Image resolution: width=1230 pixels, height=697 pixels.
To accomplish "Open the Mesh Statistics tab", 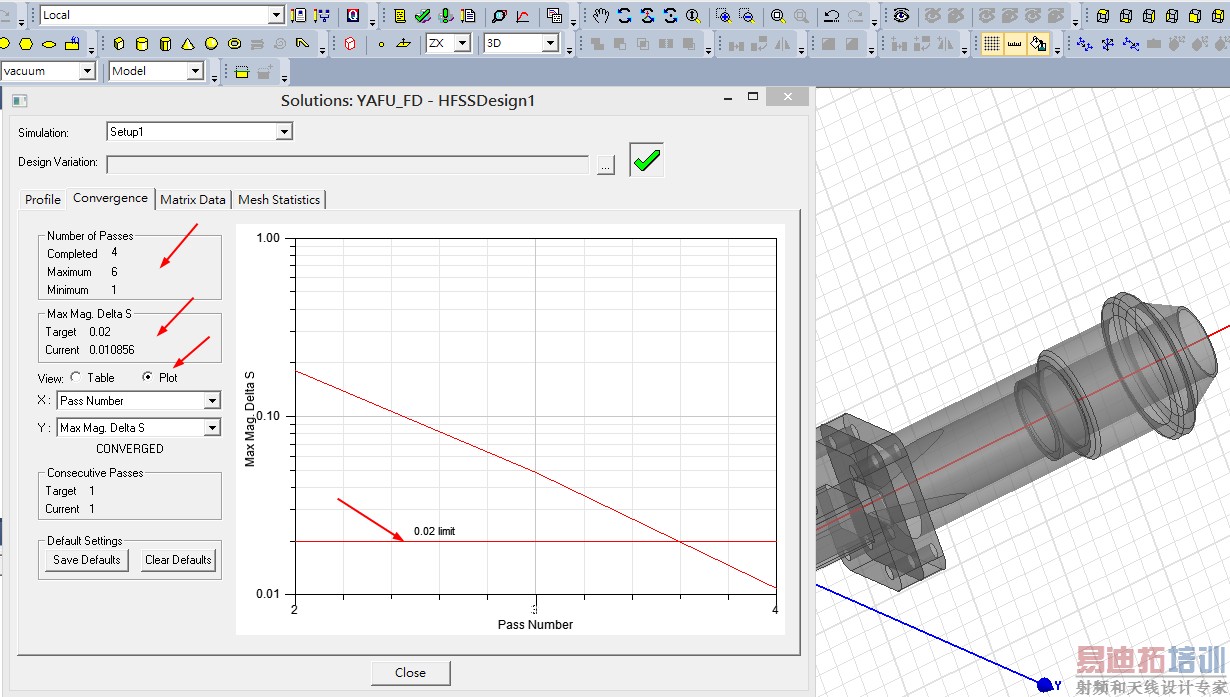I will point(279,200).
